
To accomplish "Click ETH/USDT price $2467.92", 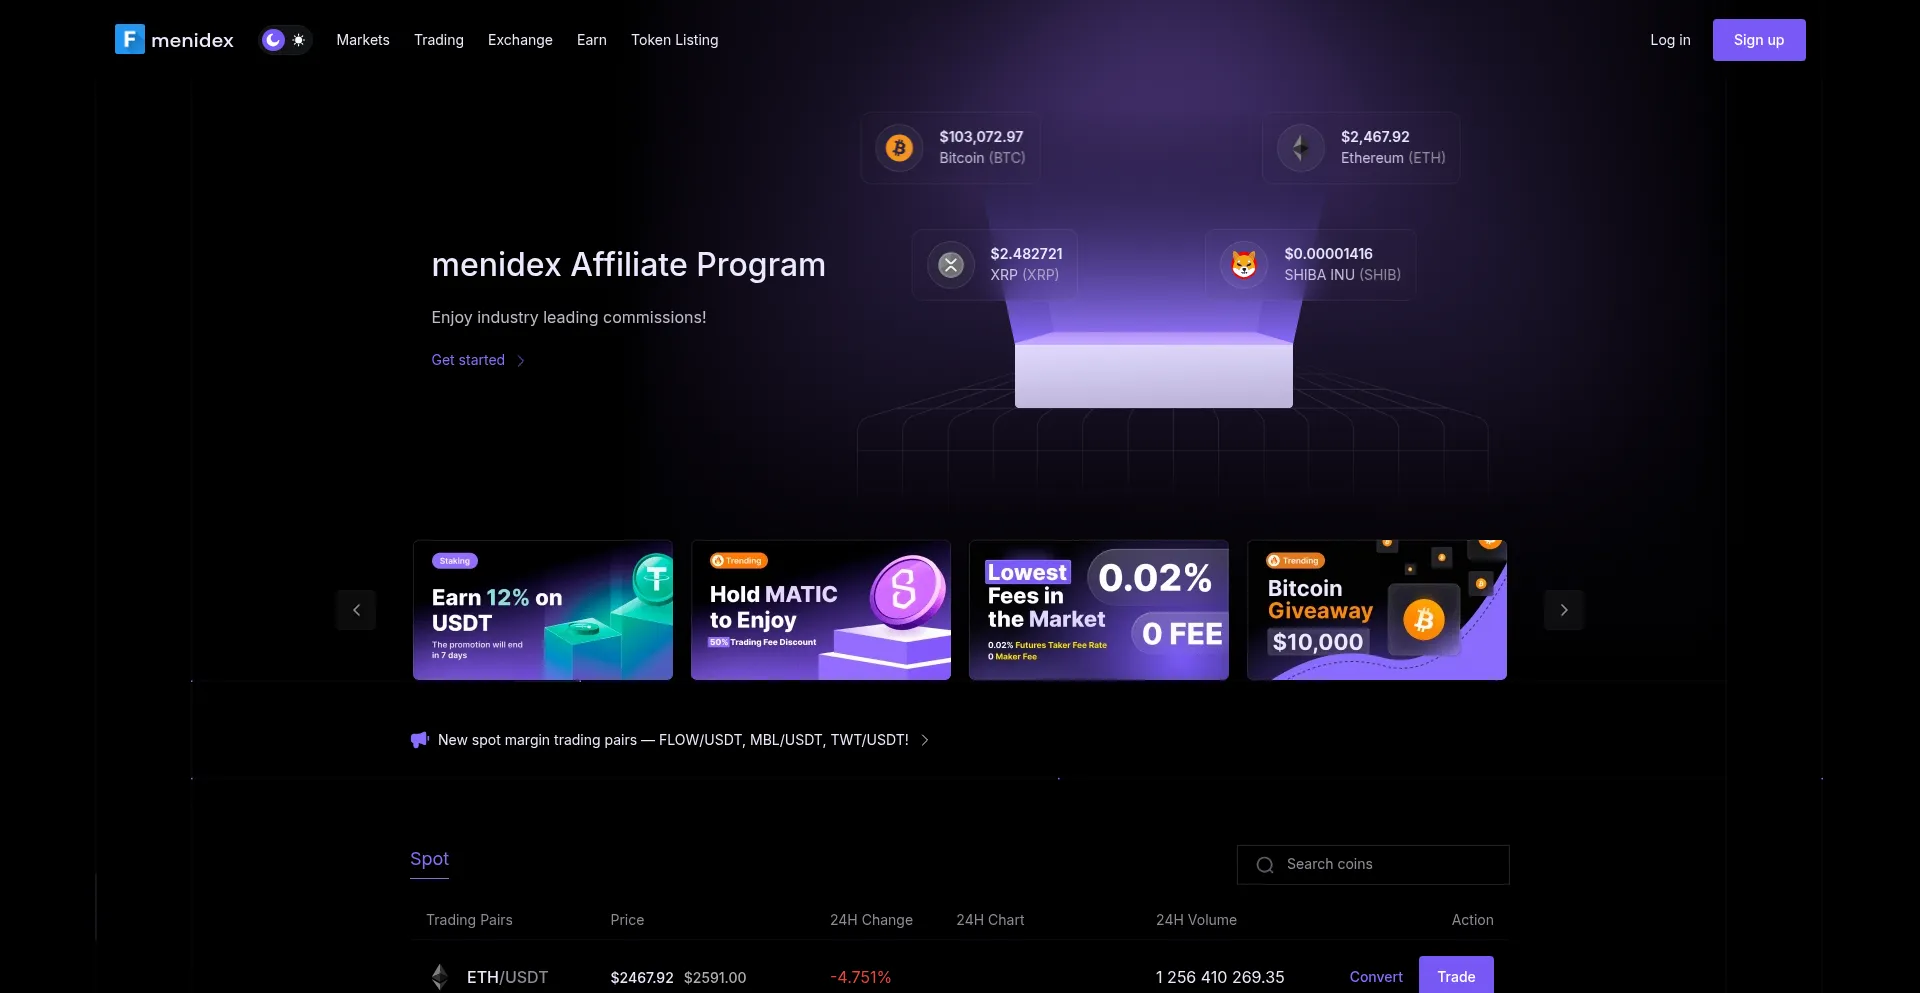I will 642,978.
